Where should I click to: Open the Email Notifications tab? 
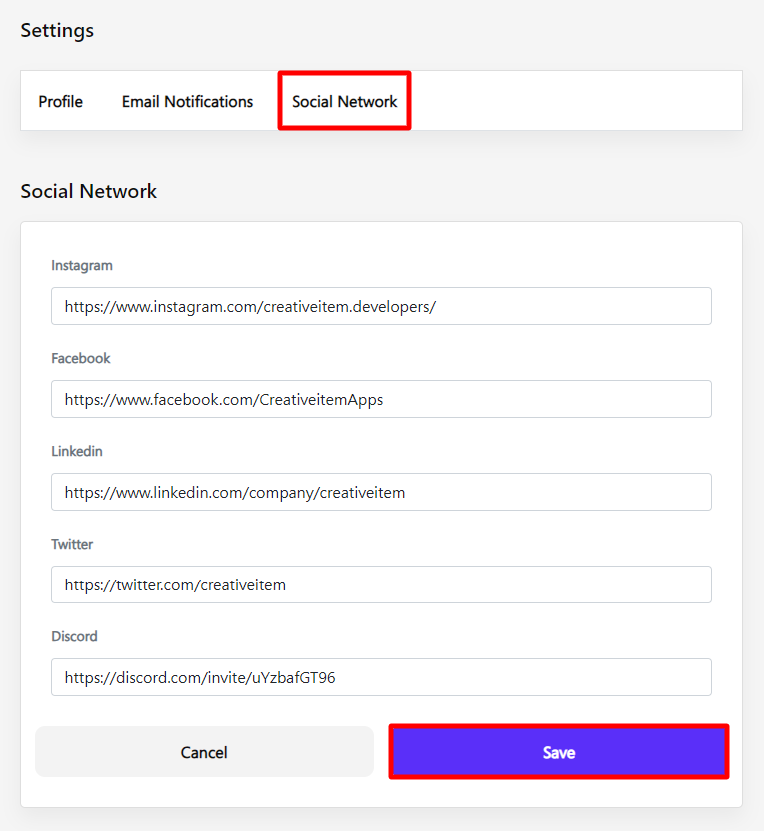(x=187, y=101)
